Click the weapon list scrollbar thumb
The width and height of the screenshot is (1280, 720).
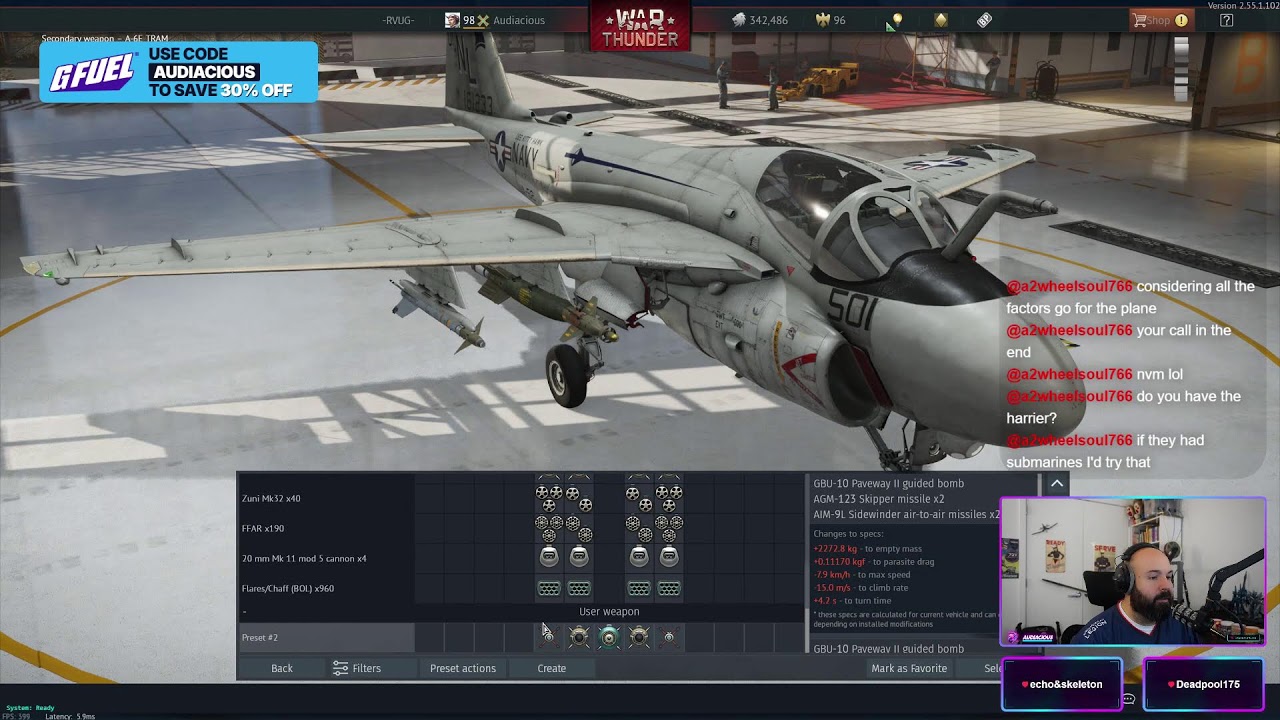point(807,632)
